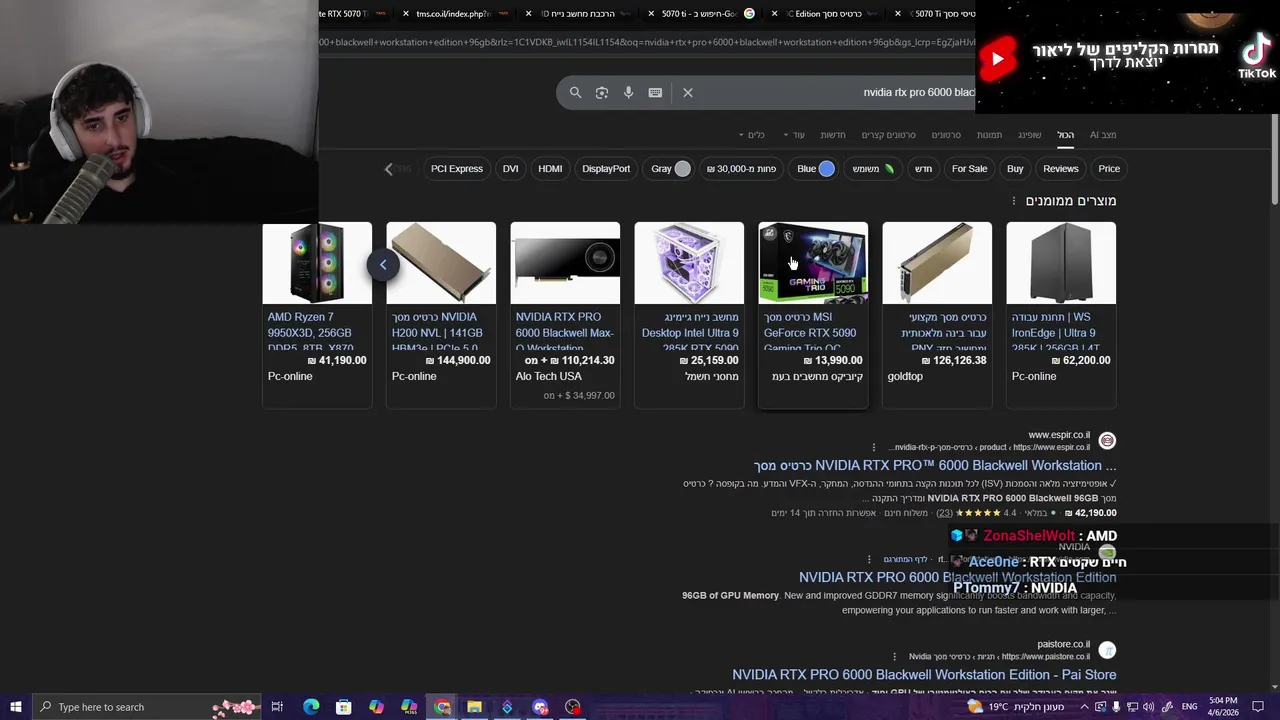Filter by Blue color chip

coord(815,169)
